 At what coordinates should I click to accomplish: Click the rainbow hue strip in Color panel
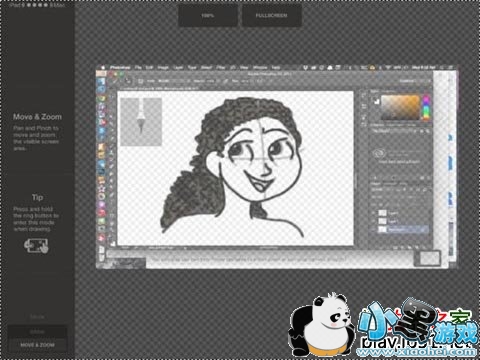(x=426, y=107)
